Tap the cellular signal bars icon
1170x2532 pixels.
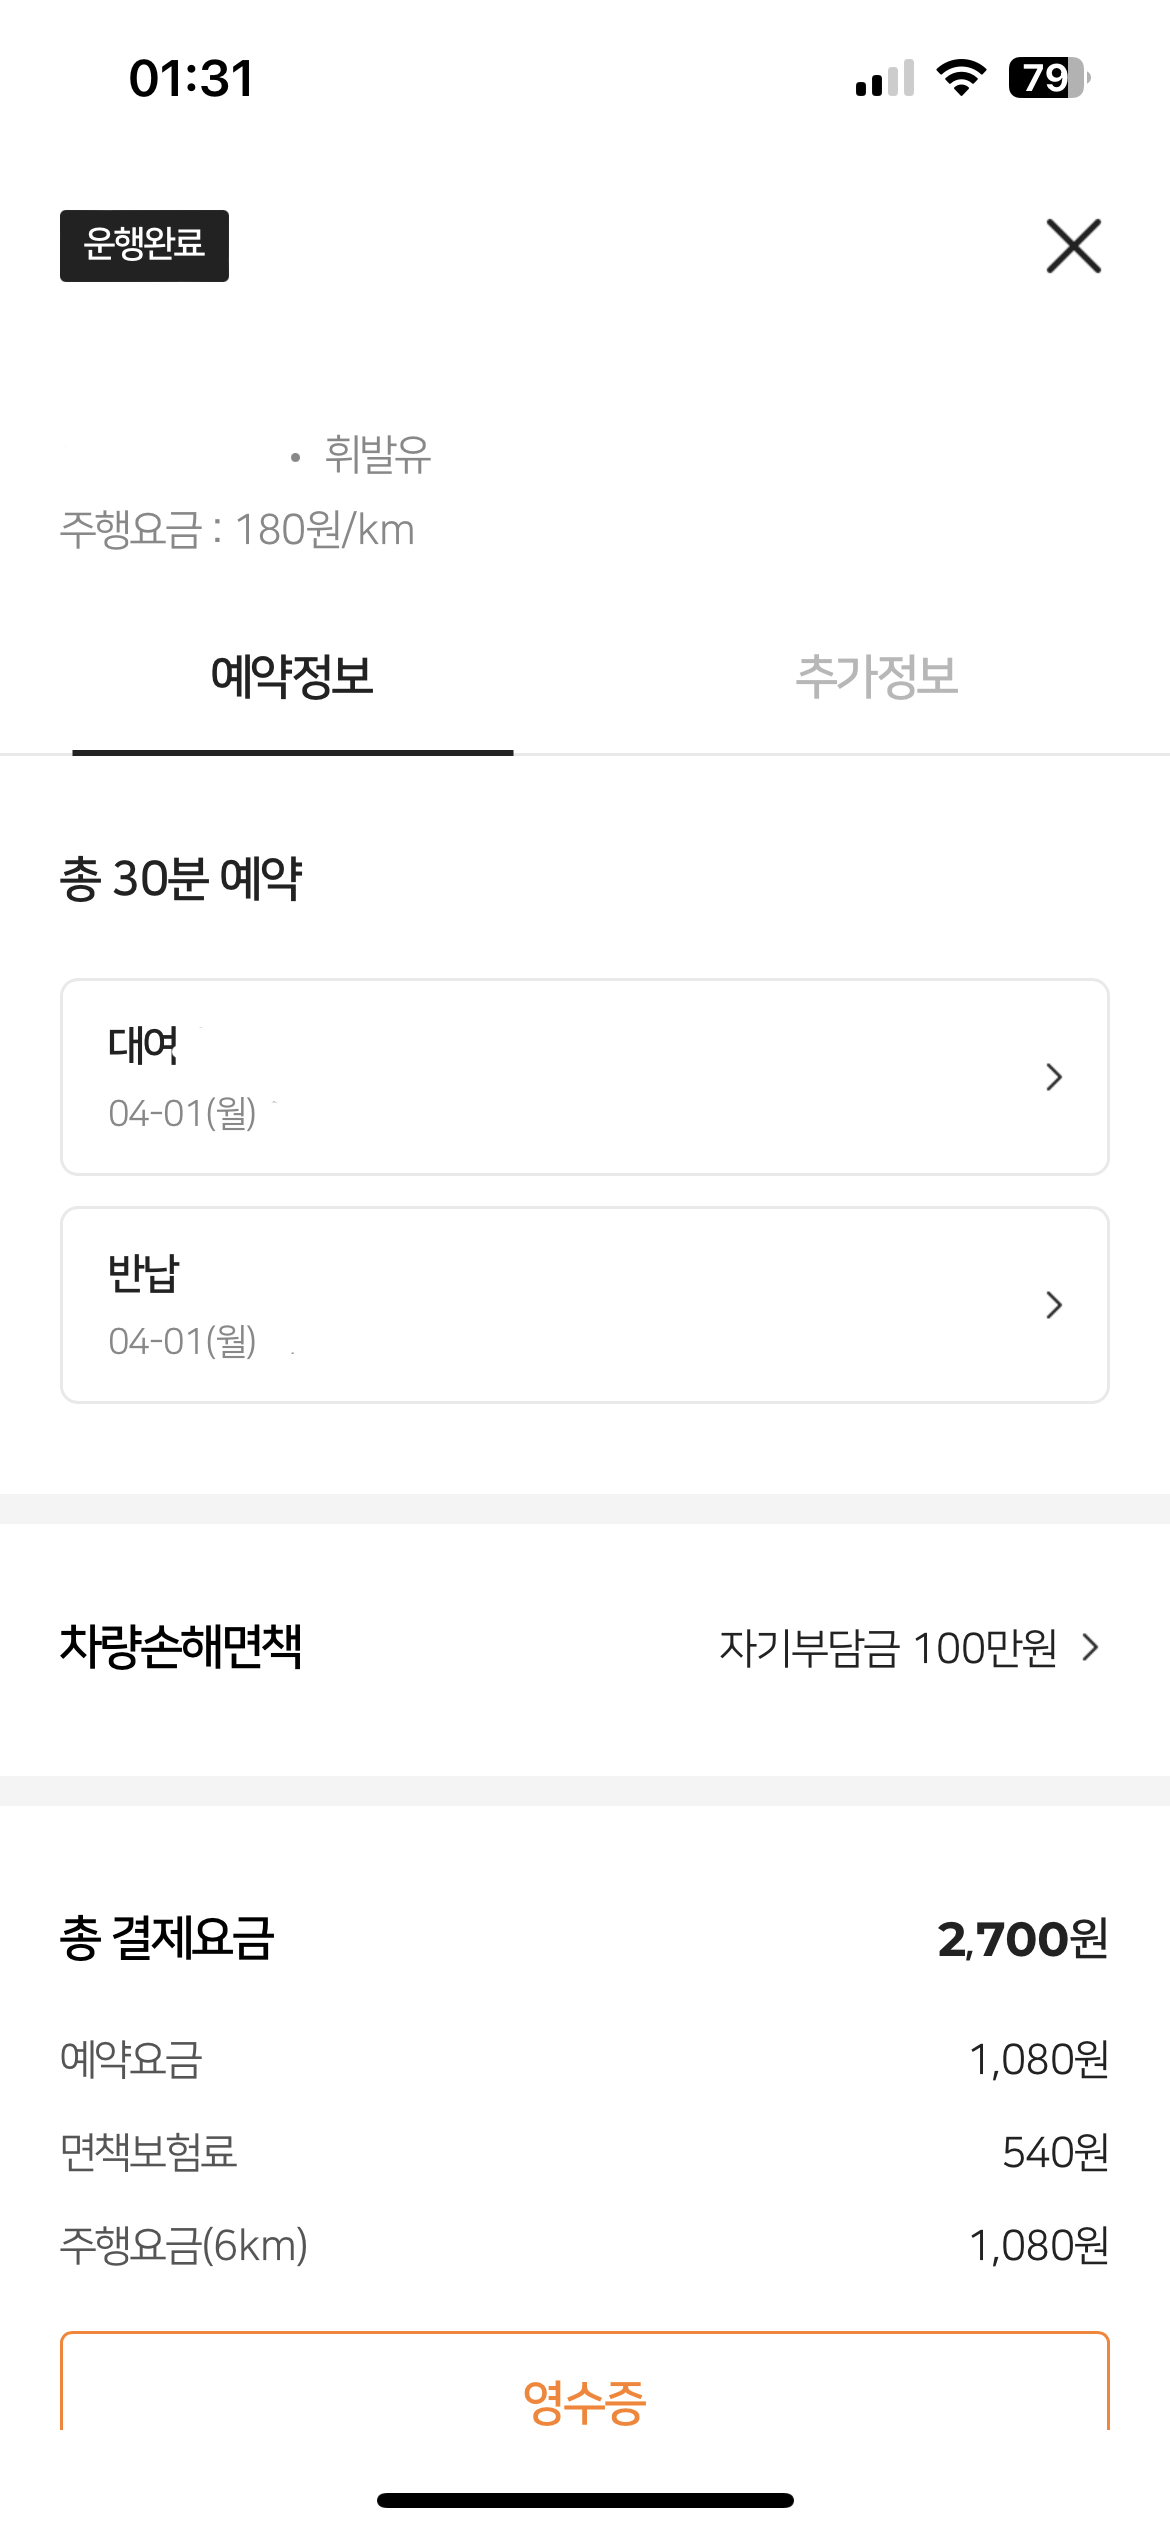(885, 78)
